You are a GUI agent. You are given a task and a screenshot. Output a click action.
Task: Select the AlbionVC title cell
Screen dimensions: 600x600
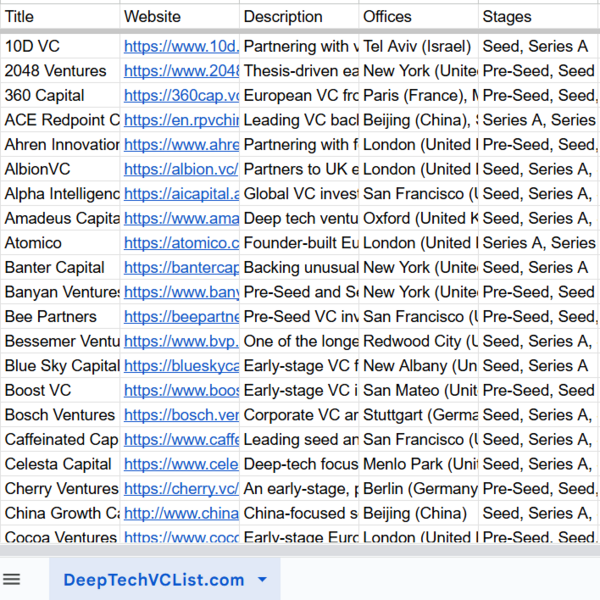(60, 169)
